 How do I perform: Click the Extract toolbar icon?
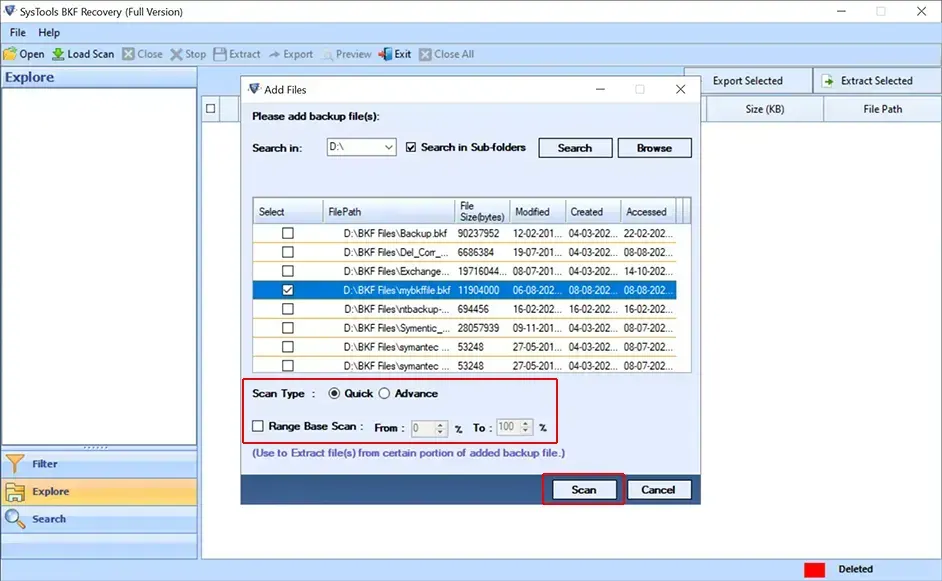tap(220, 54)
